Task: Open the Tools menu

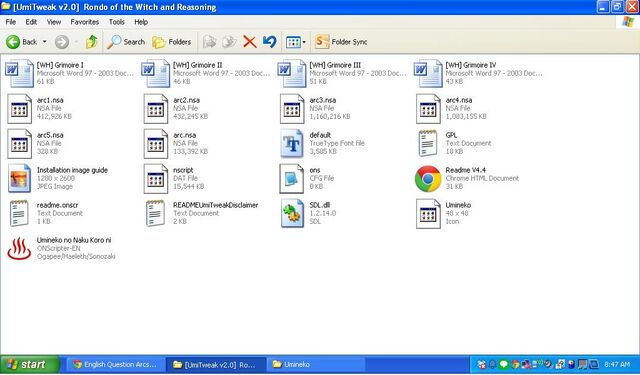Action: [x=117, y=22]
